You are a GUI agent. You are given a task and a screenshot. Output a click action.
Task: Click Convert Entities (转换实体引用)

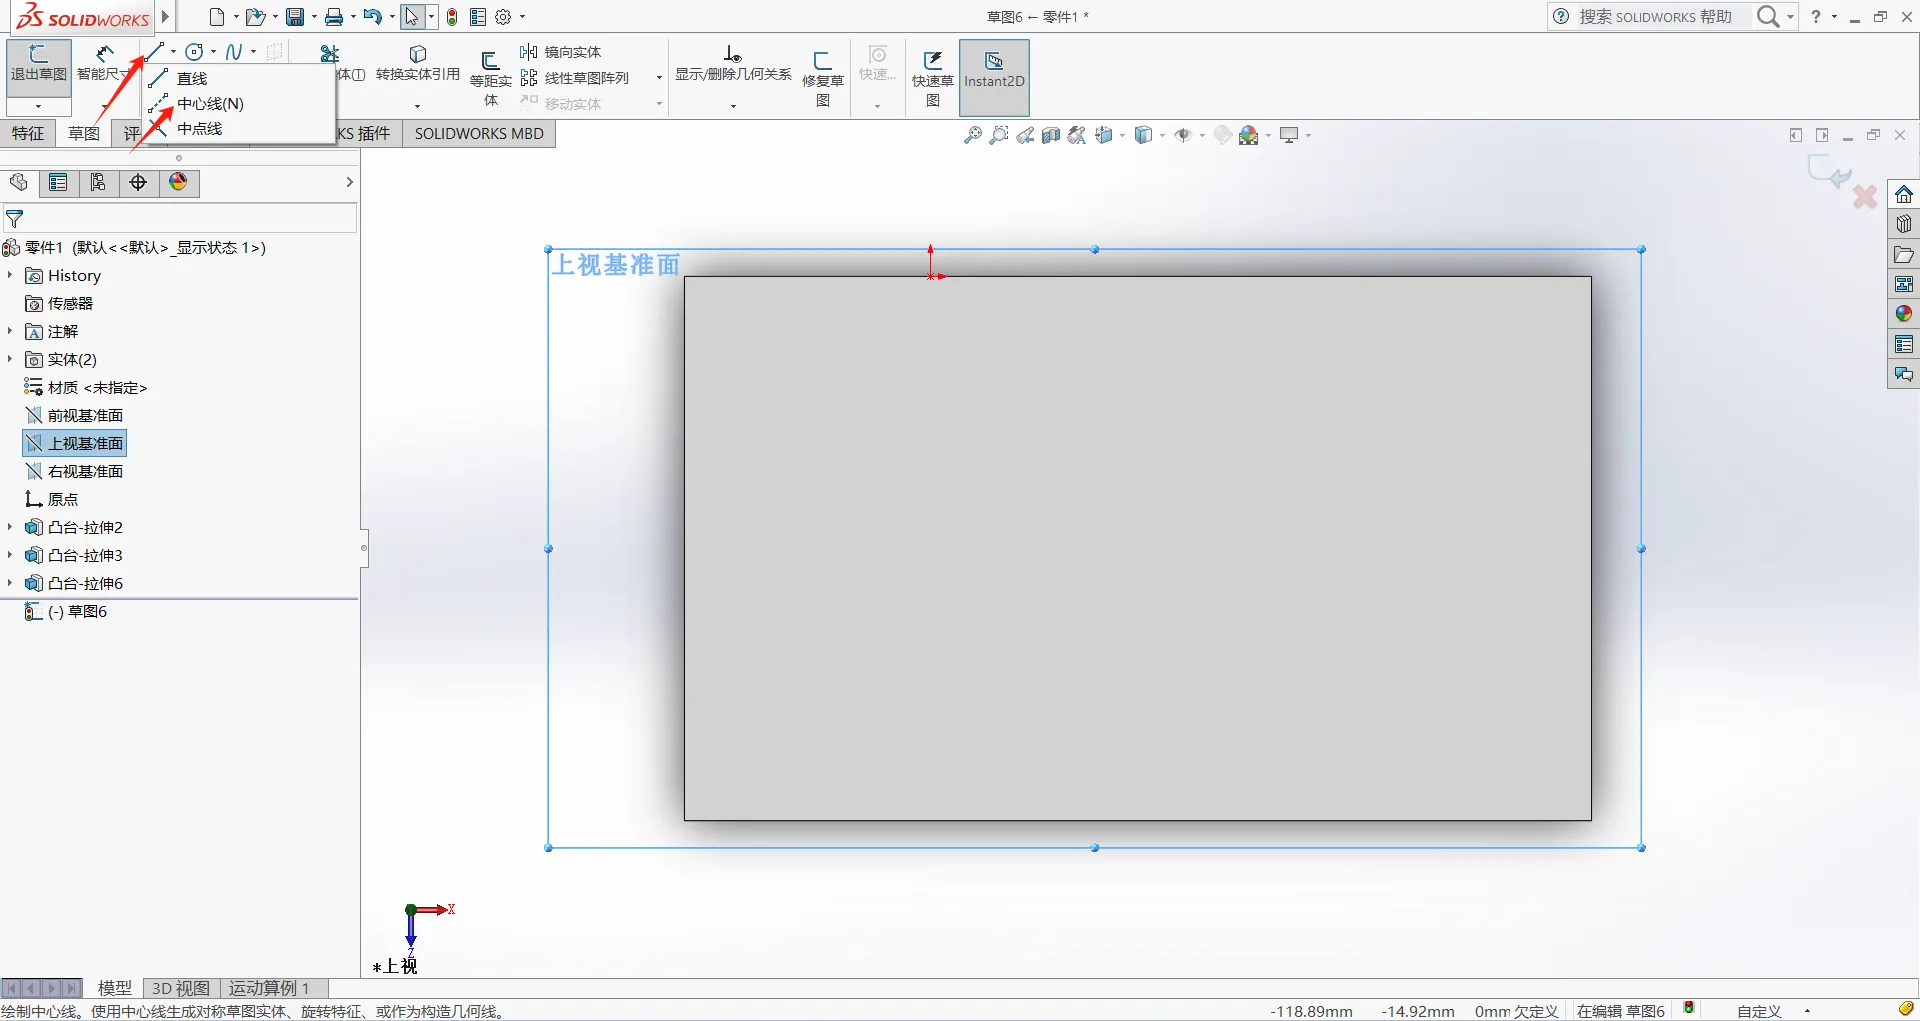[x=418, y=64]
